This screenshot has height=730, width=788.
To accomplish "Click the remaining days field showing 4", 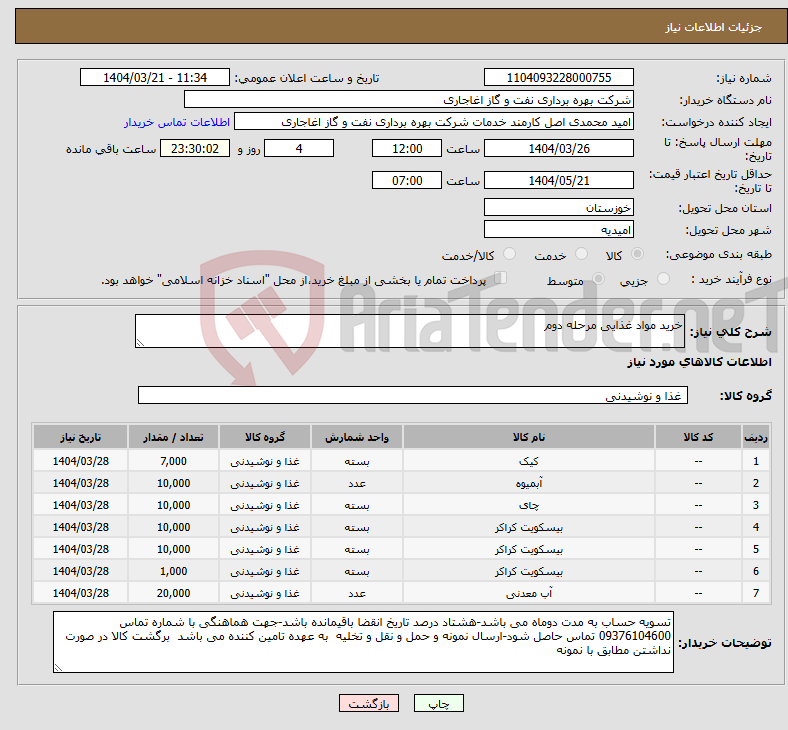I will [x=299, y=148].
